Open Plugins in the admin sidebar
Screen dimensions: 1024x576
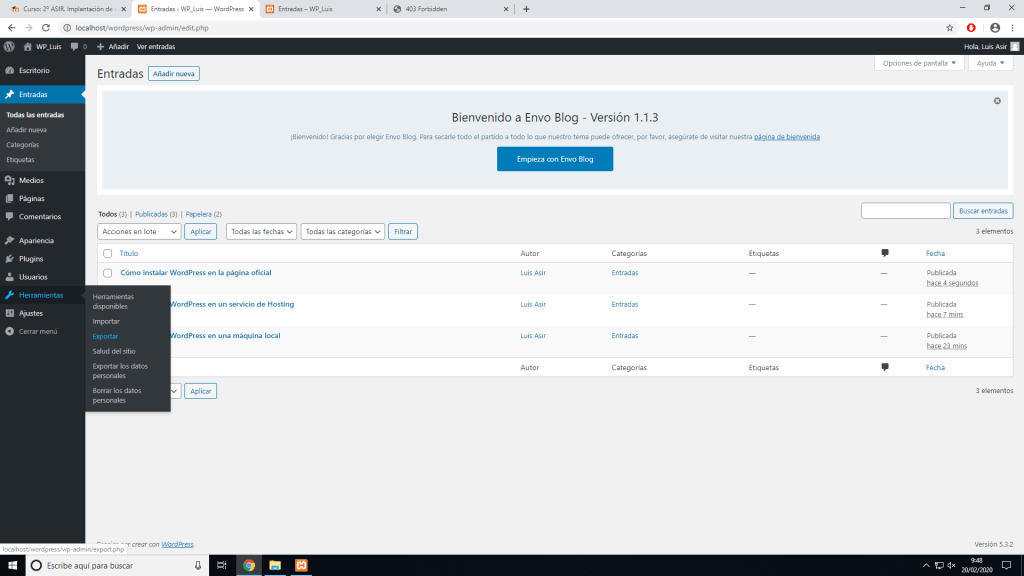point(31,258)
